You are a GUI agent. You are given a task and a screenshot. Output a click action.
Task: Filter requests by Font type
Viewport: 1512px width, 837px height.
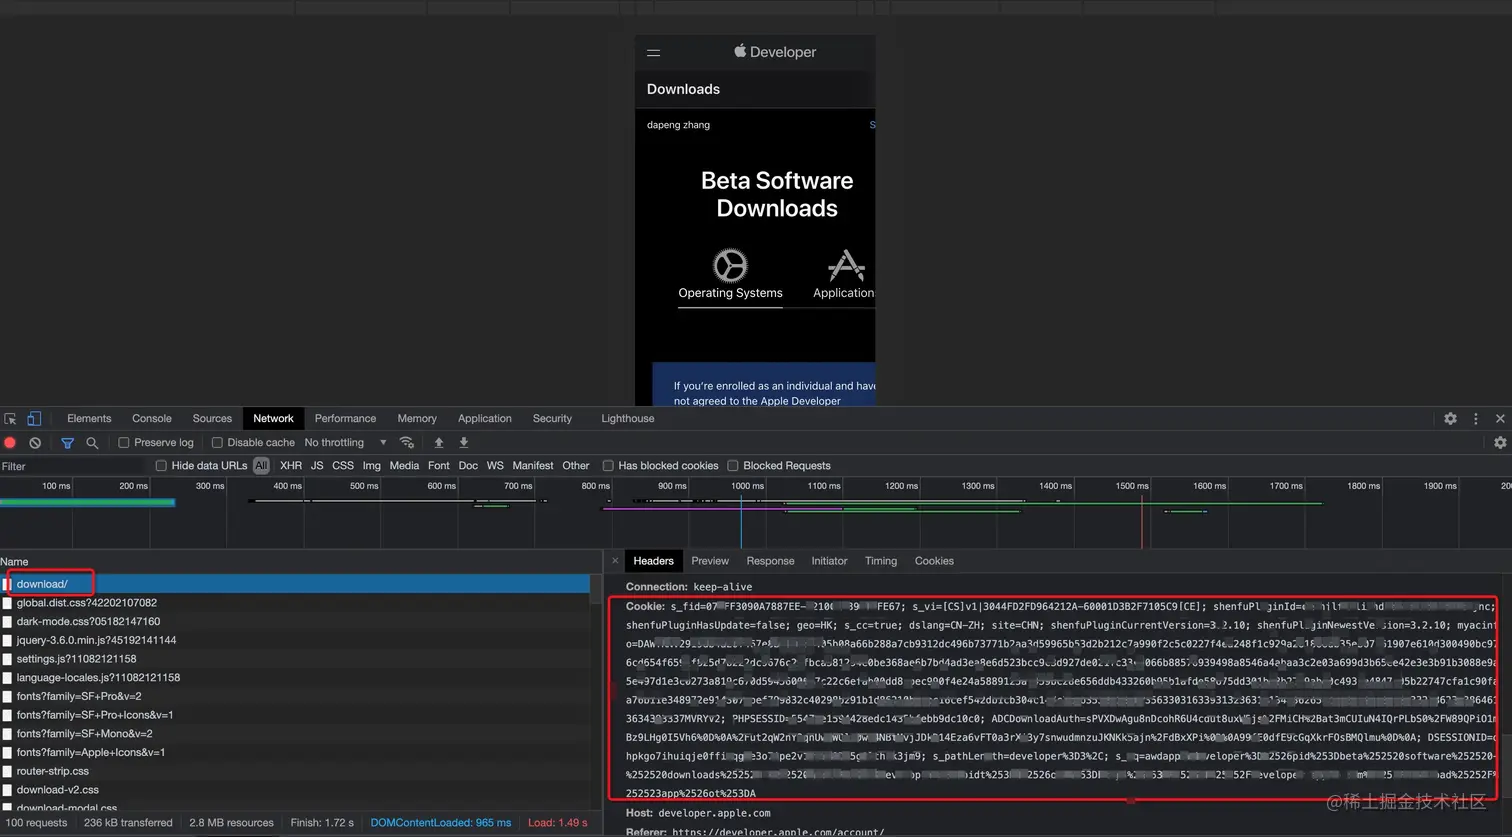439,466
